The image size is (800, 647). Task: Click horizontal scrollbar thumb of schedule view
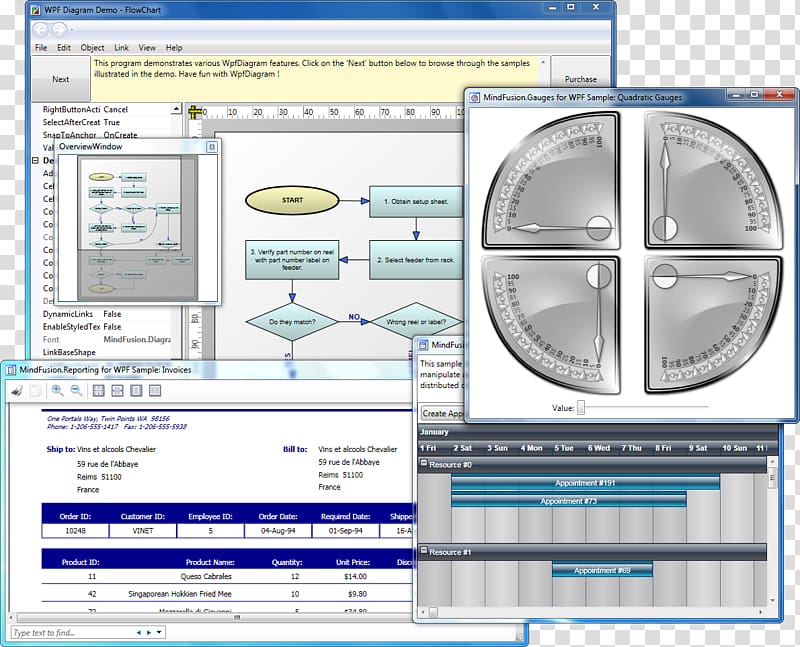tap(433, 612)
